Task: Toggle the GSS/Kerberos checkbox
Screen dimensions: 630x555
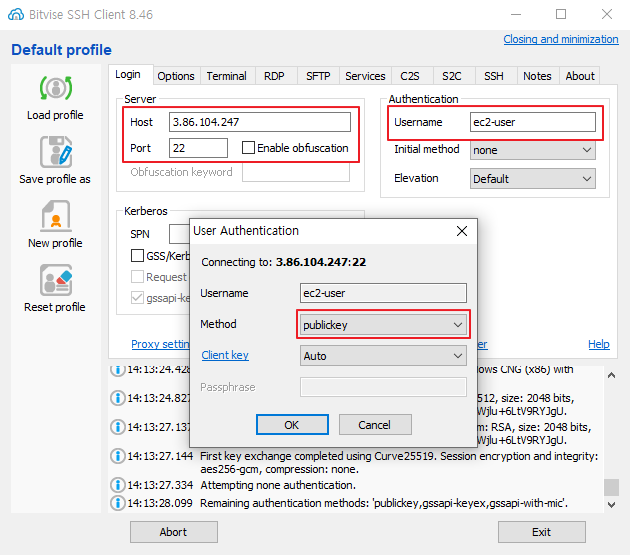Action: tap(137, 256)
